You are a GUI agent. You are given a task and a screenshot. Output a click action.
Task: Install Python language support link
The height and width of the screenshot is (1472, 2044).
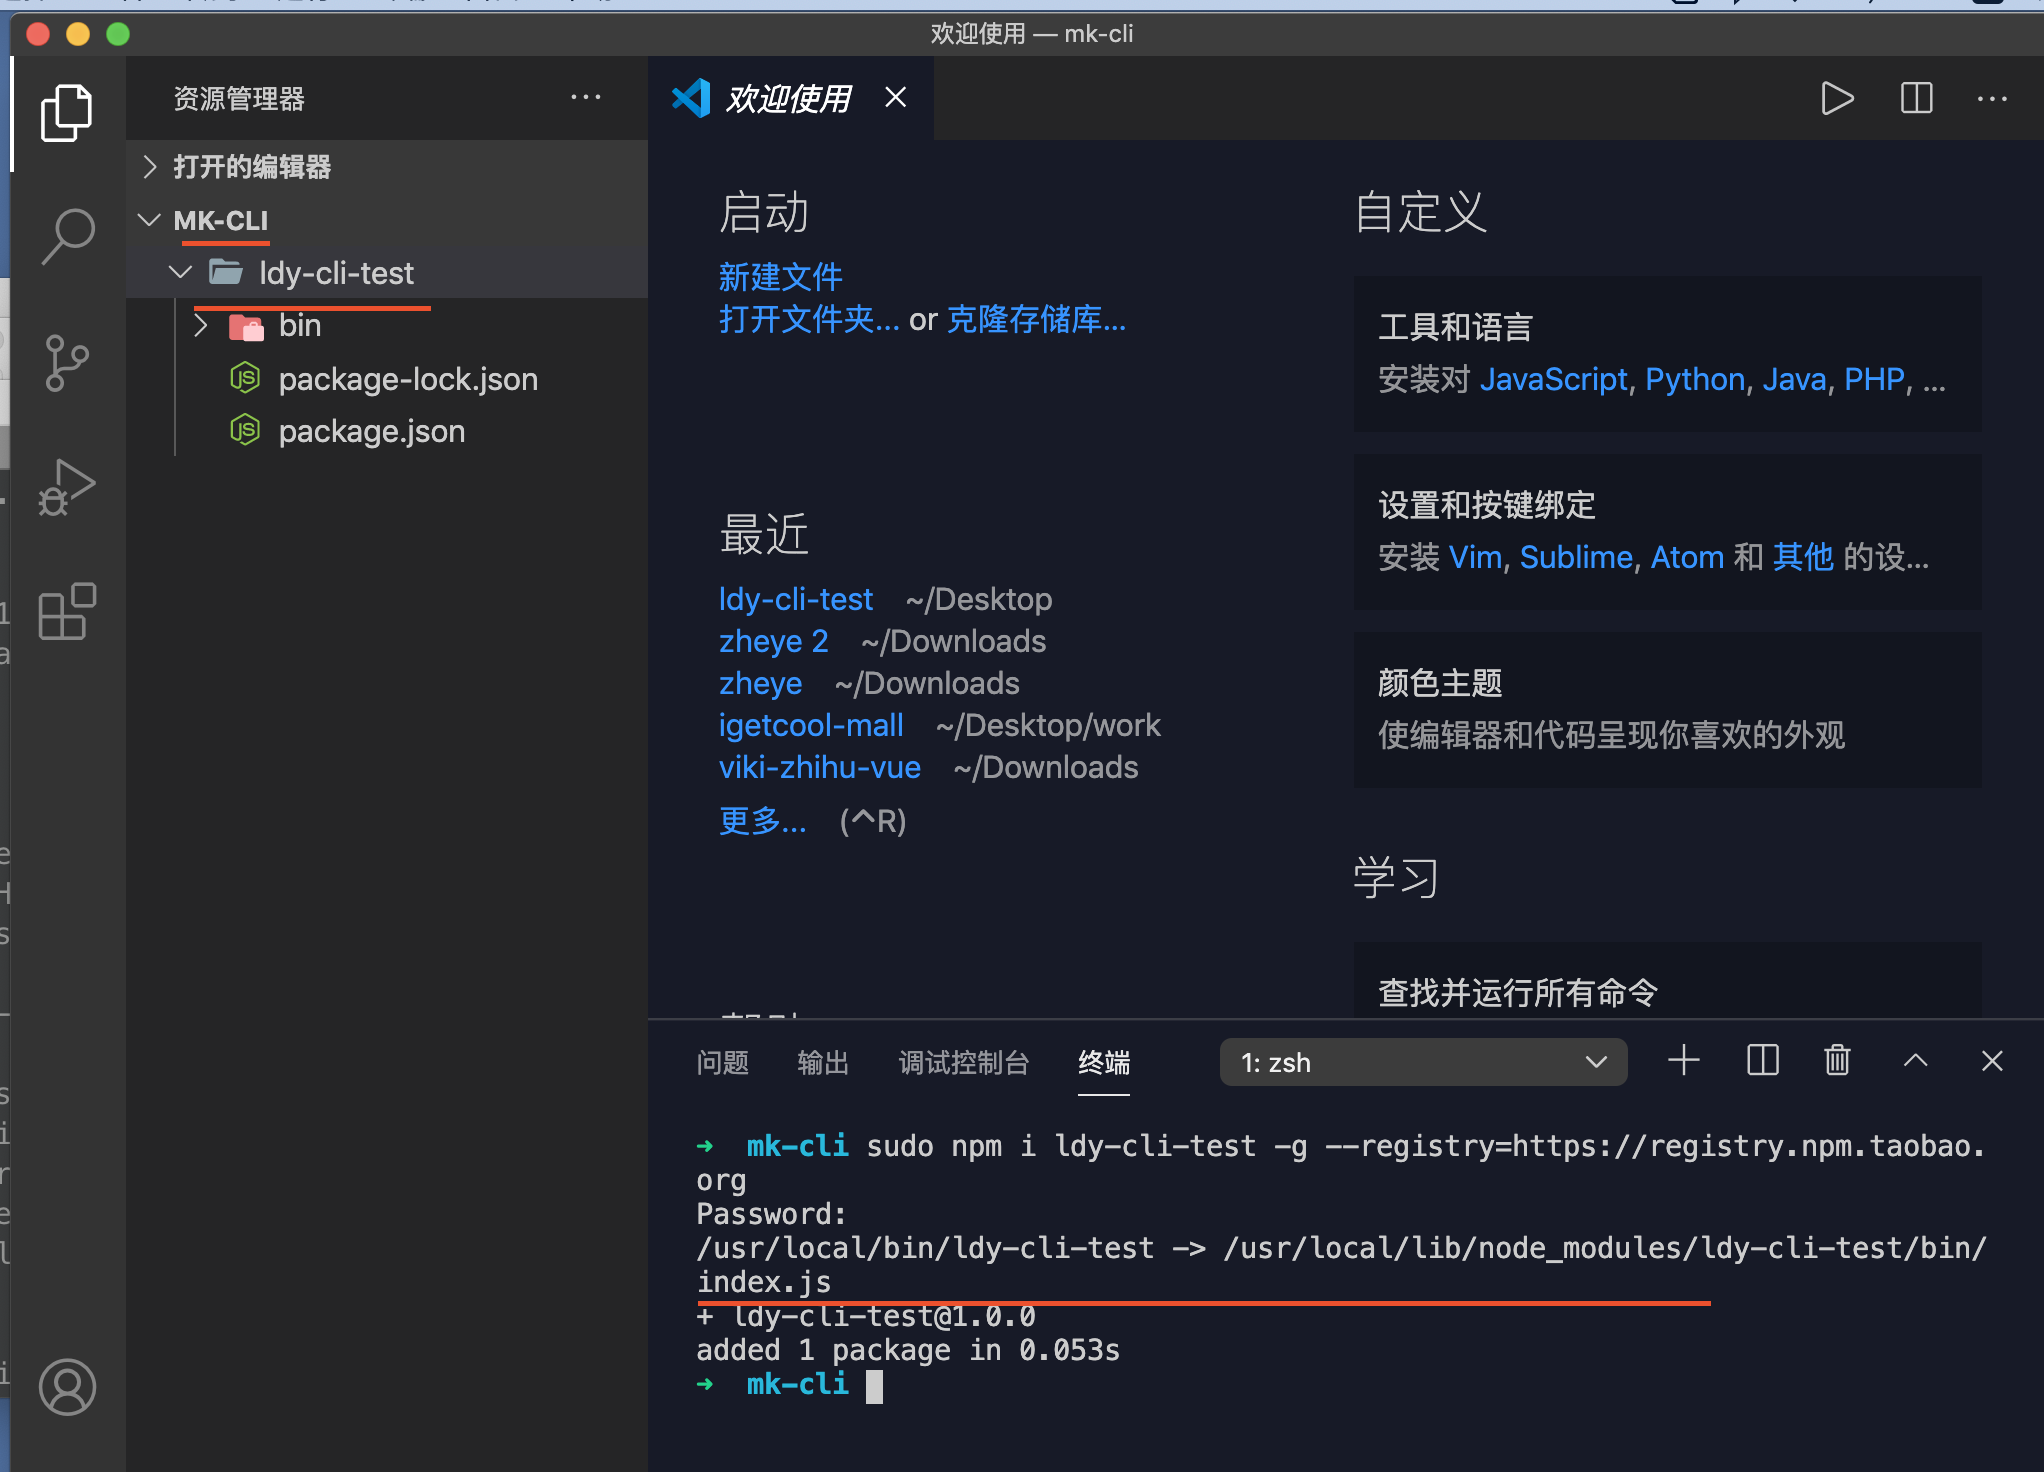pos(1695,380)
